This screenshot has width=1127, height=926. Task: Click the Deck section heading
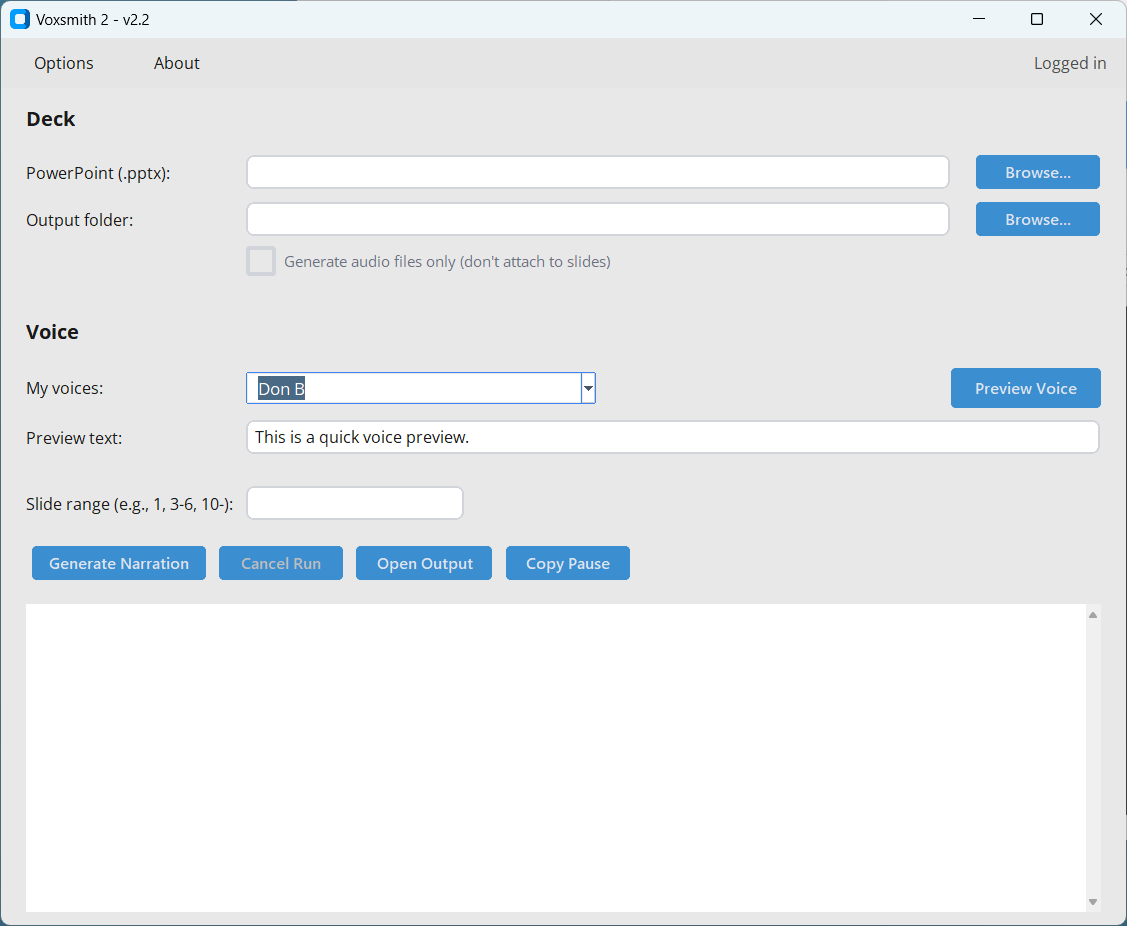51,119
